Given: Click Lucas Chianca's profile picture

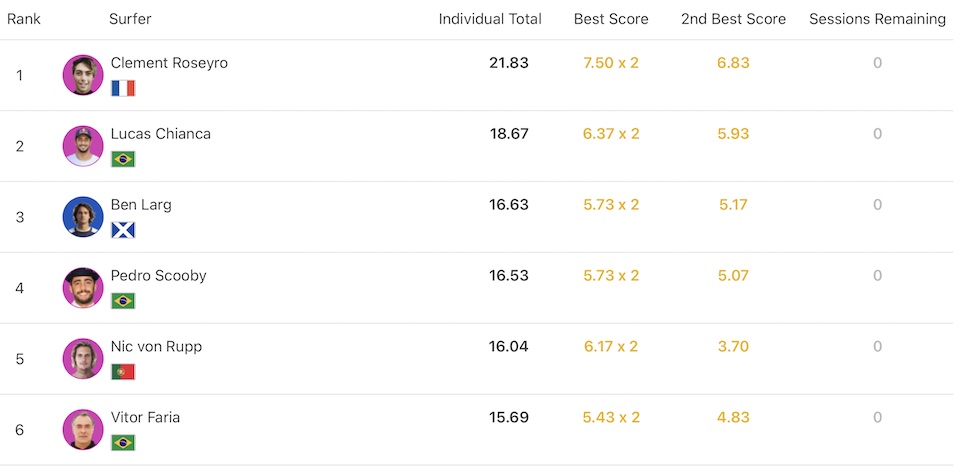Looking at the screenshot, I should pos(83,146).
